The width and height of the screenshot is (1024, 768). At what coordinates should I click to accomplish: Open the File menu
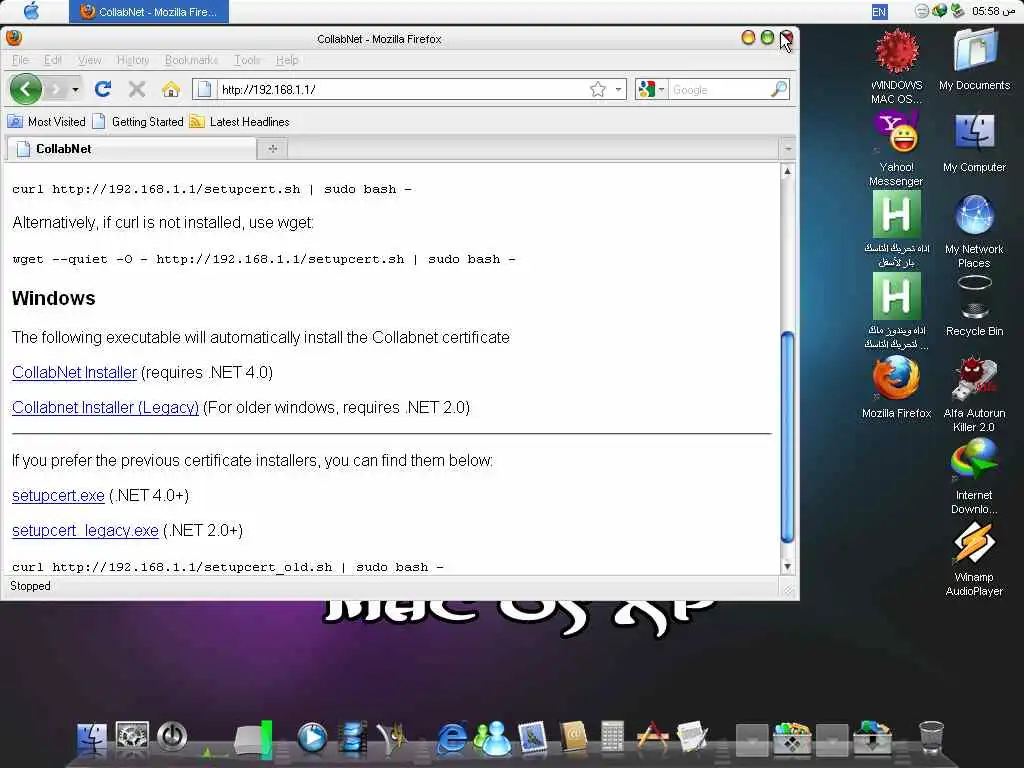(20, 60)
